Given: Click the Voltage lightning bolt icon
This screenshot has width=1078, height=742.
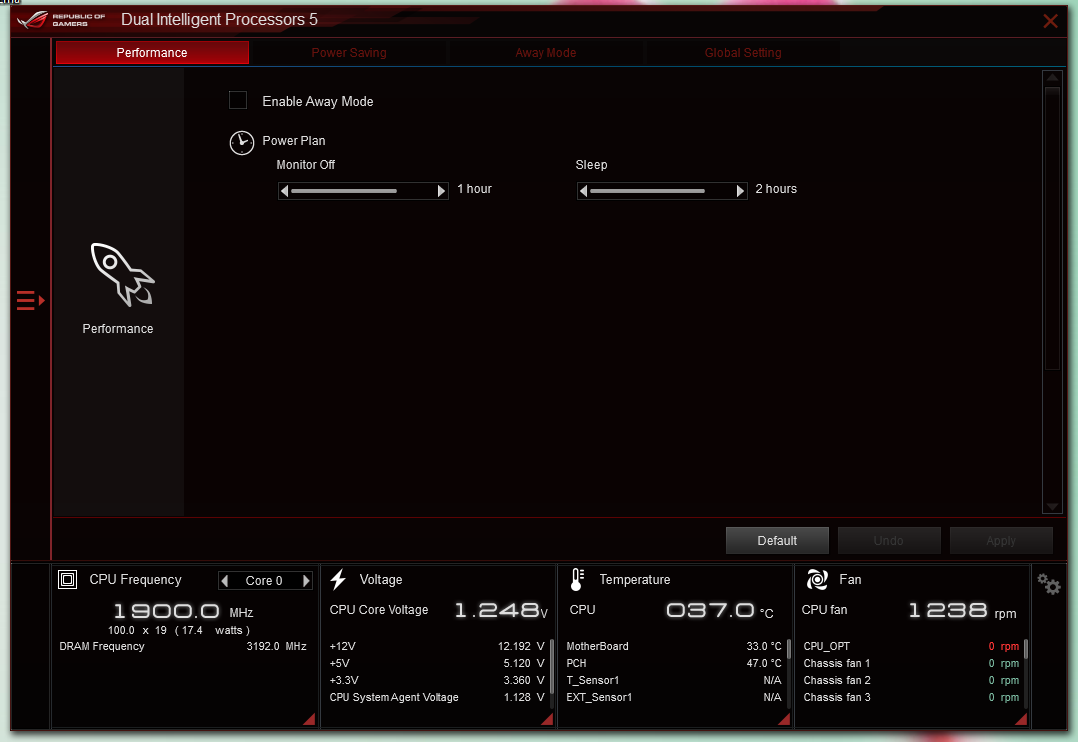Looking at the screenshot, I should pyautogui.click(x=338, y=580).
